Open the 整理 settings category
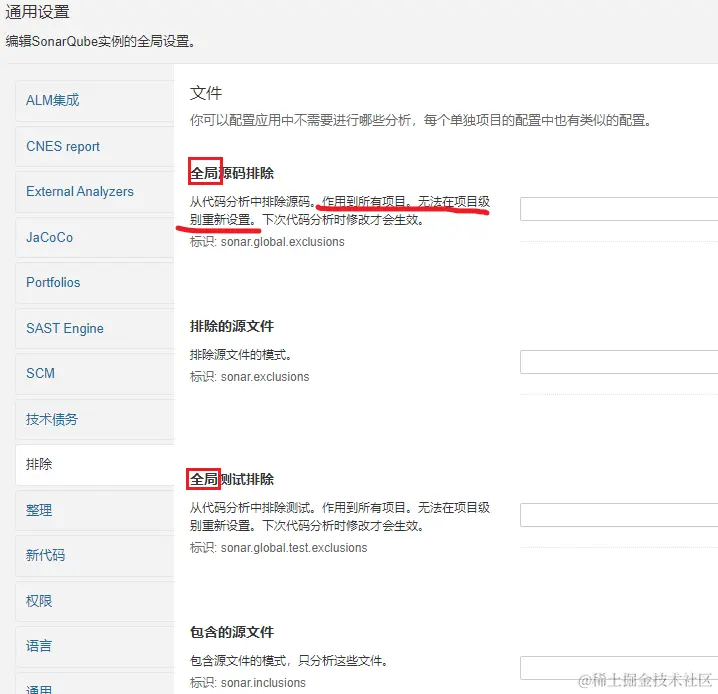 (95, 510)
